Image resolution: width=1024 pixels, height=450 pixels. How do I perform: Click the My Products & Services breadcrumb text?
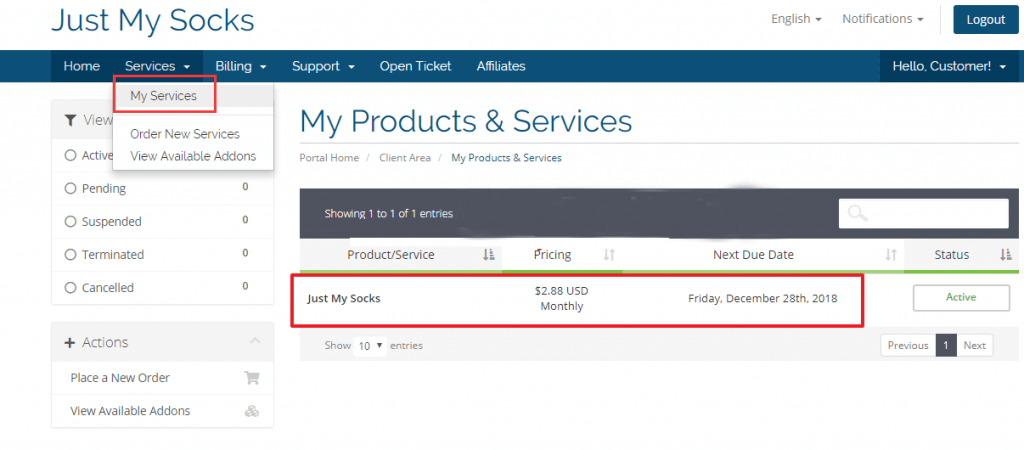click(506, 157)
